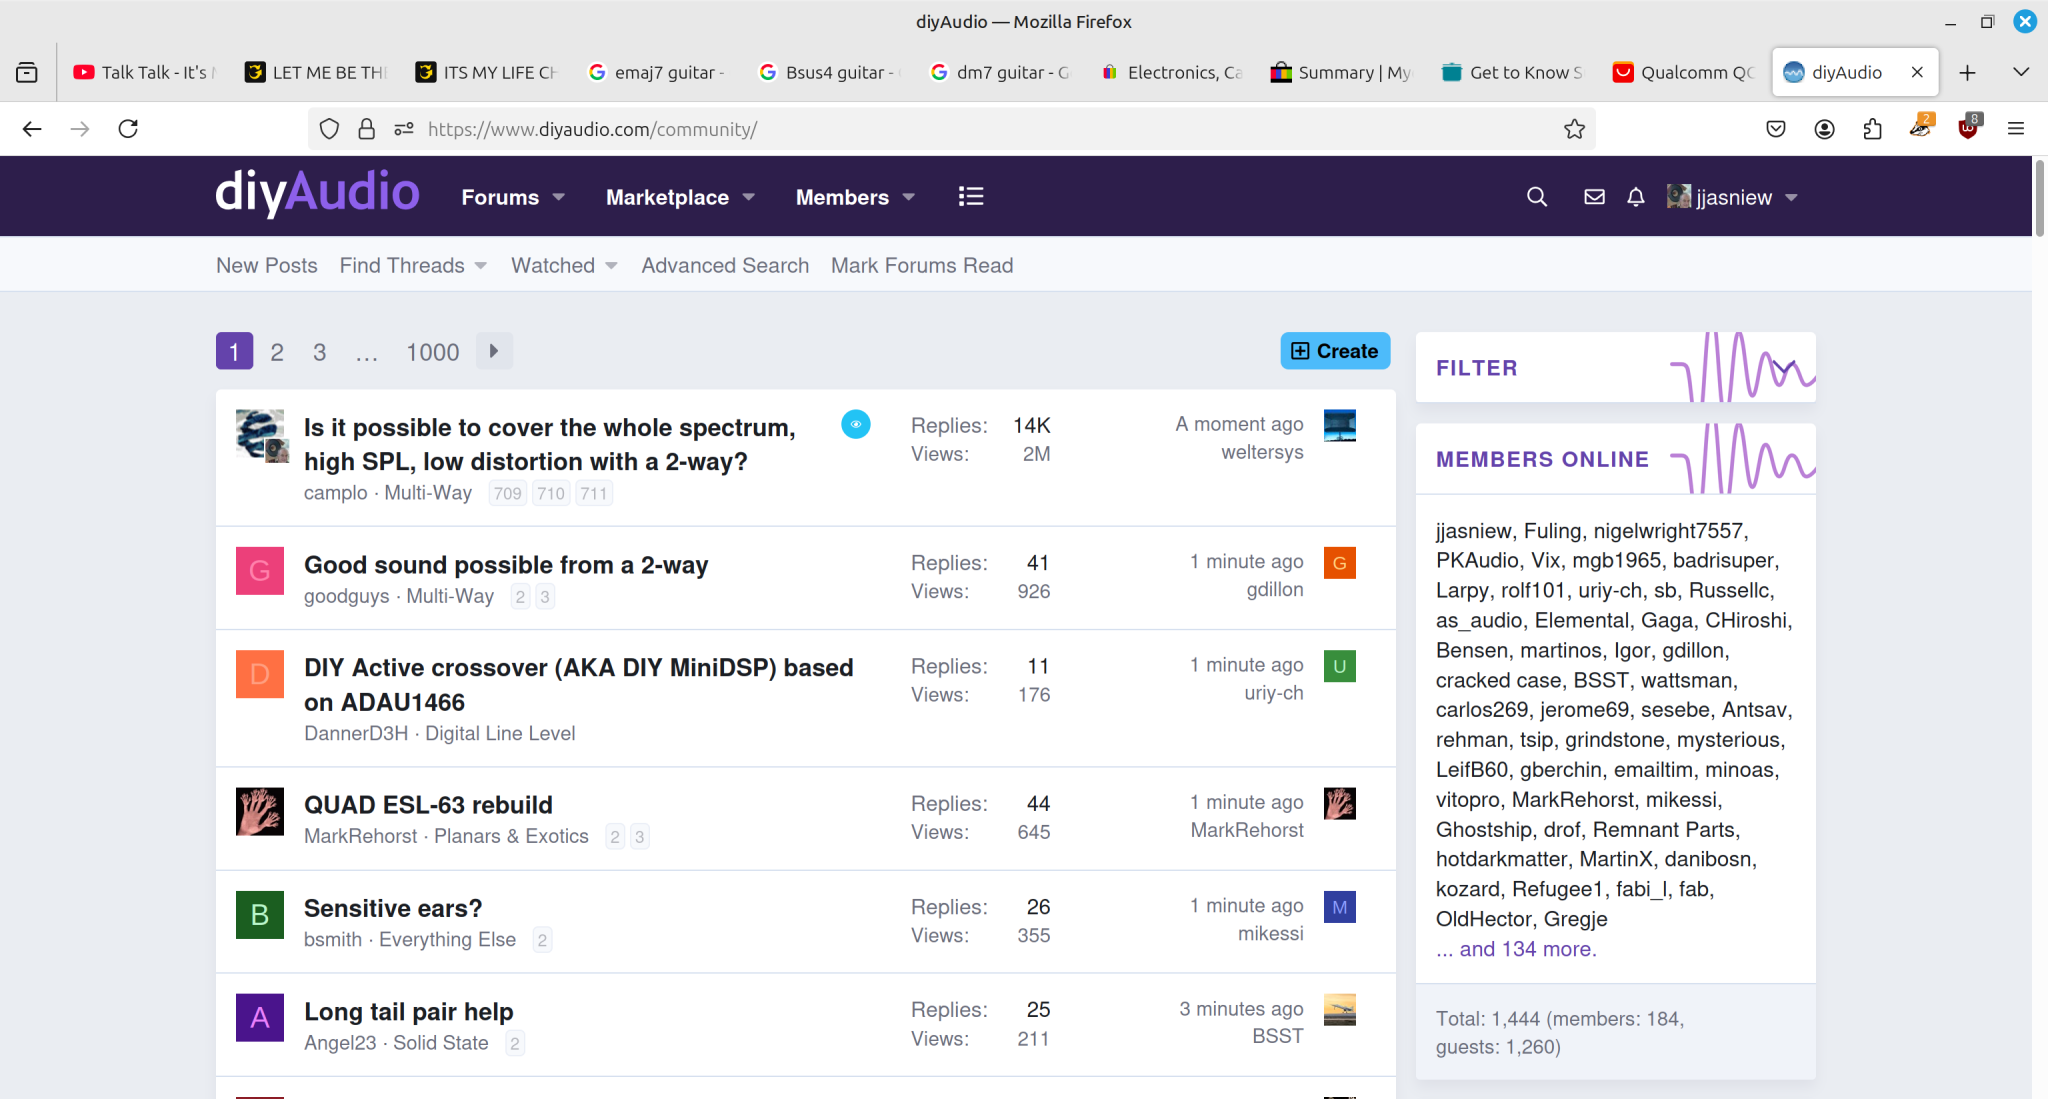
Task: Jump to page 1000
Action: (x=432, y=352)
